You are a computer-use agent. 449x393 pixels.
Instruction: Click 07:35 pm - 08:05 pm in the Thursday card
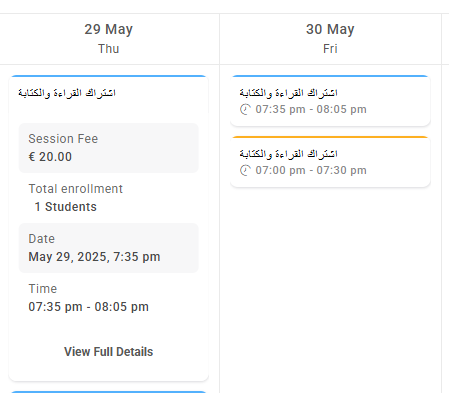coord(89,307)
